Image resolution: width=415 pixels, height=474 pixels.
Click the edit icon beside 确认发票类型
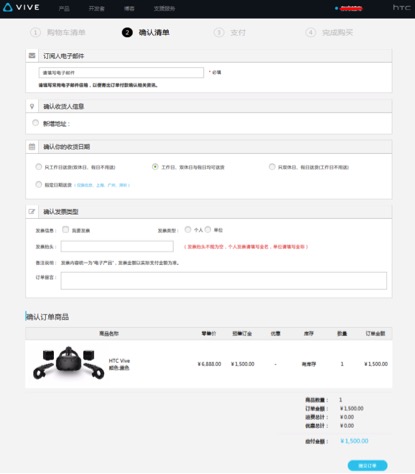tap(32, 211)
